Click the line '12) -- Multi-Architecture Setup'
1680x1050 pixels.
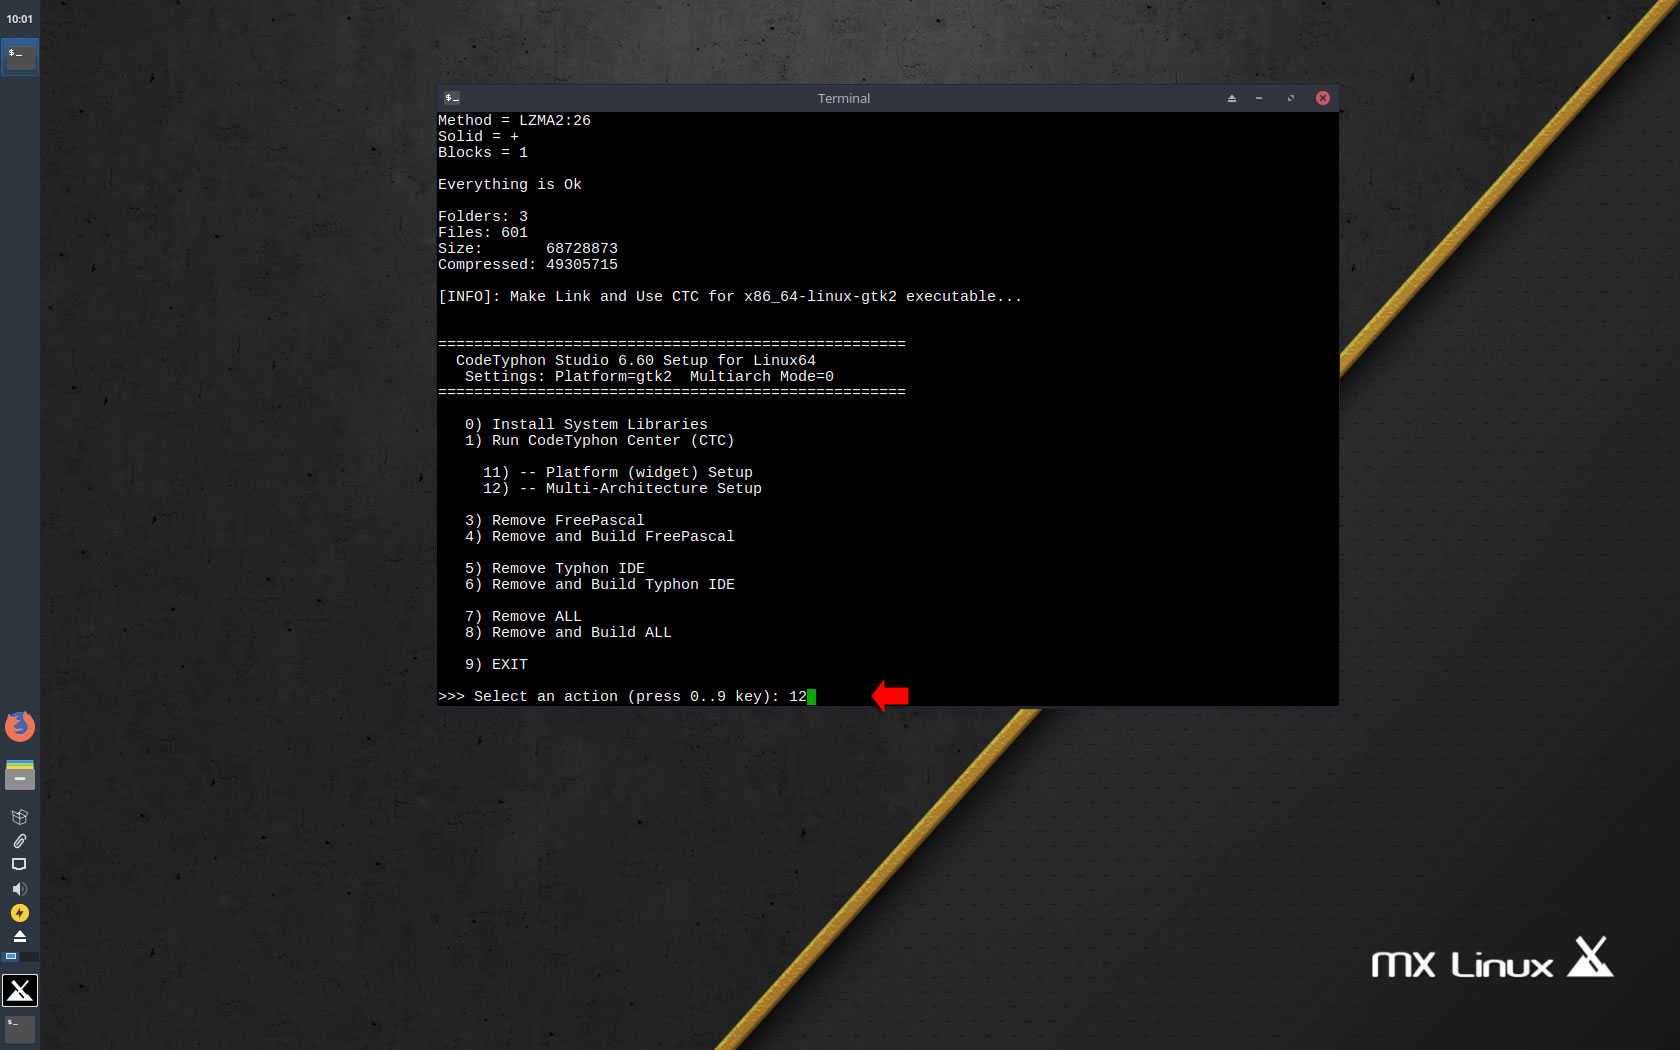pyautogui.click(x=622, y=488)
